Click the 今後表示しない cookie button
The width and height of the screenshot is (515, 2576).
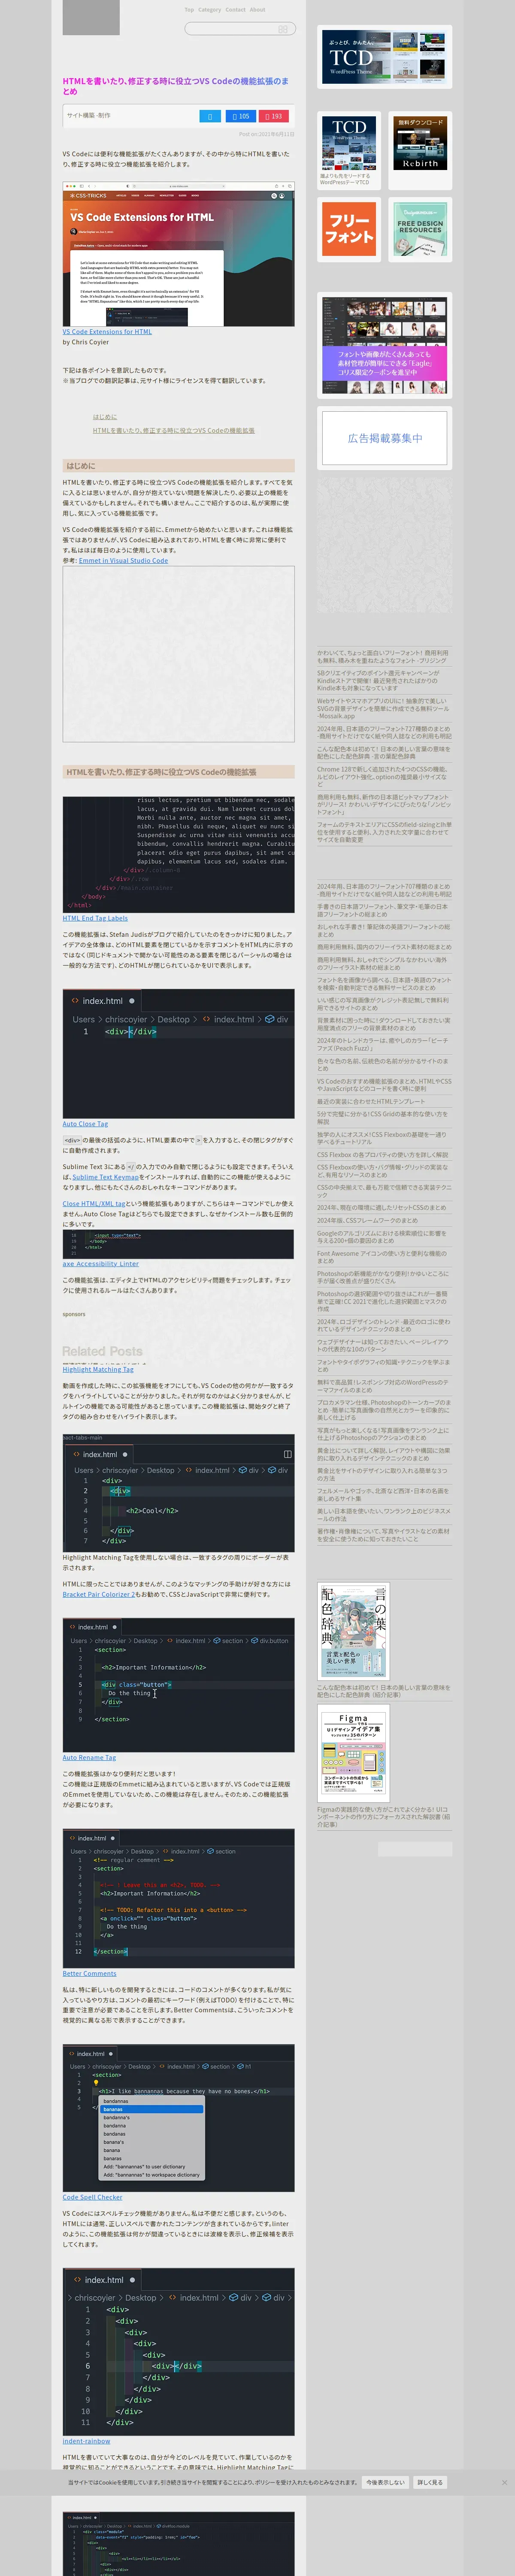tap(385, 2482)
